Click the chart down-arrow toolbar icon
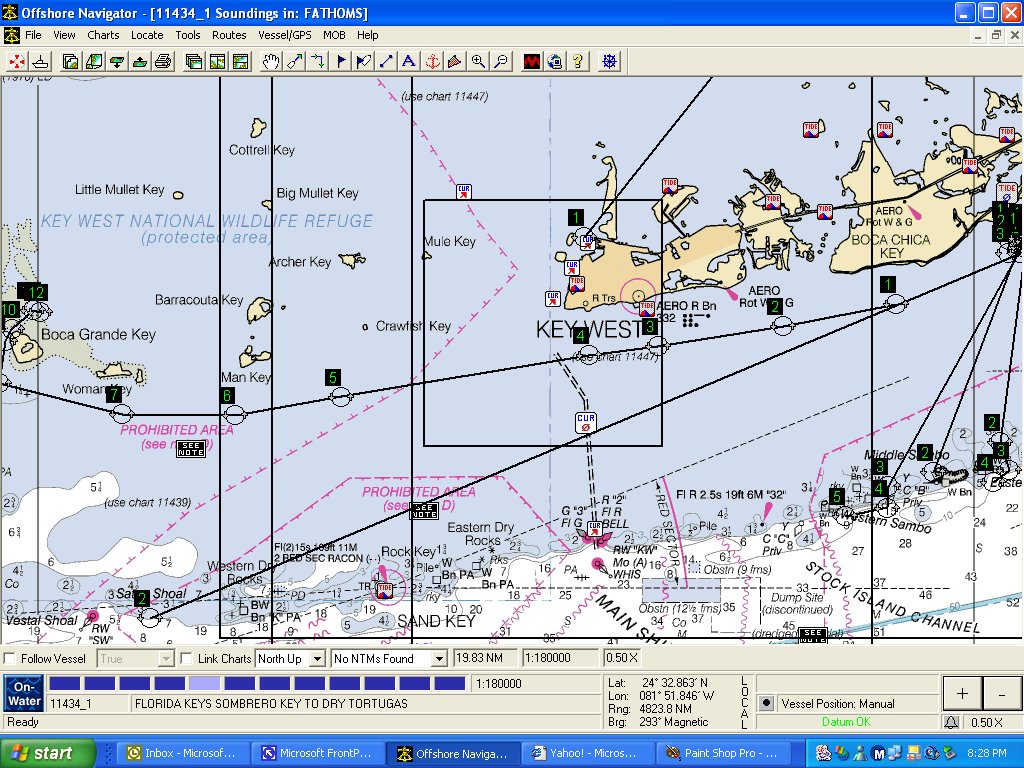The height and width of the screenshot is (768, 1024). tap(117, 61)
